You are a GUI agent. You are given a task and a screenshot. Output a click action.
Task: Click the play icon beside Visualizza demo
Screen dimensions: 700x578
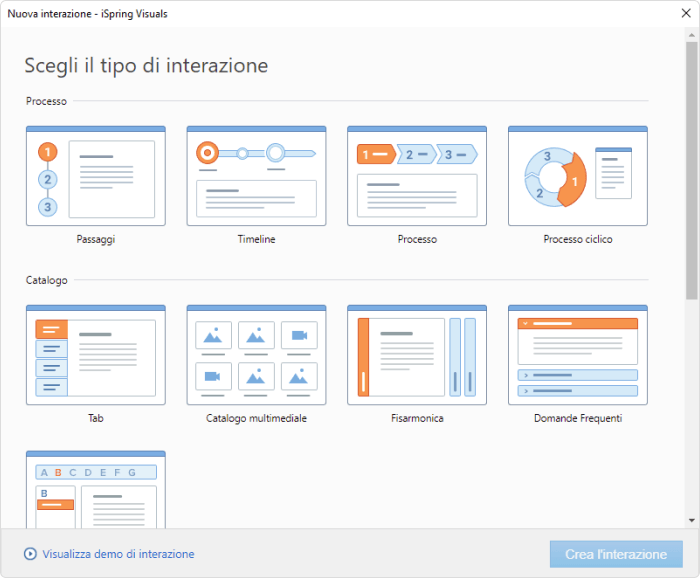pos(30,554)
